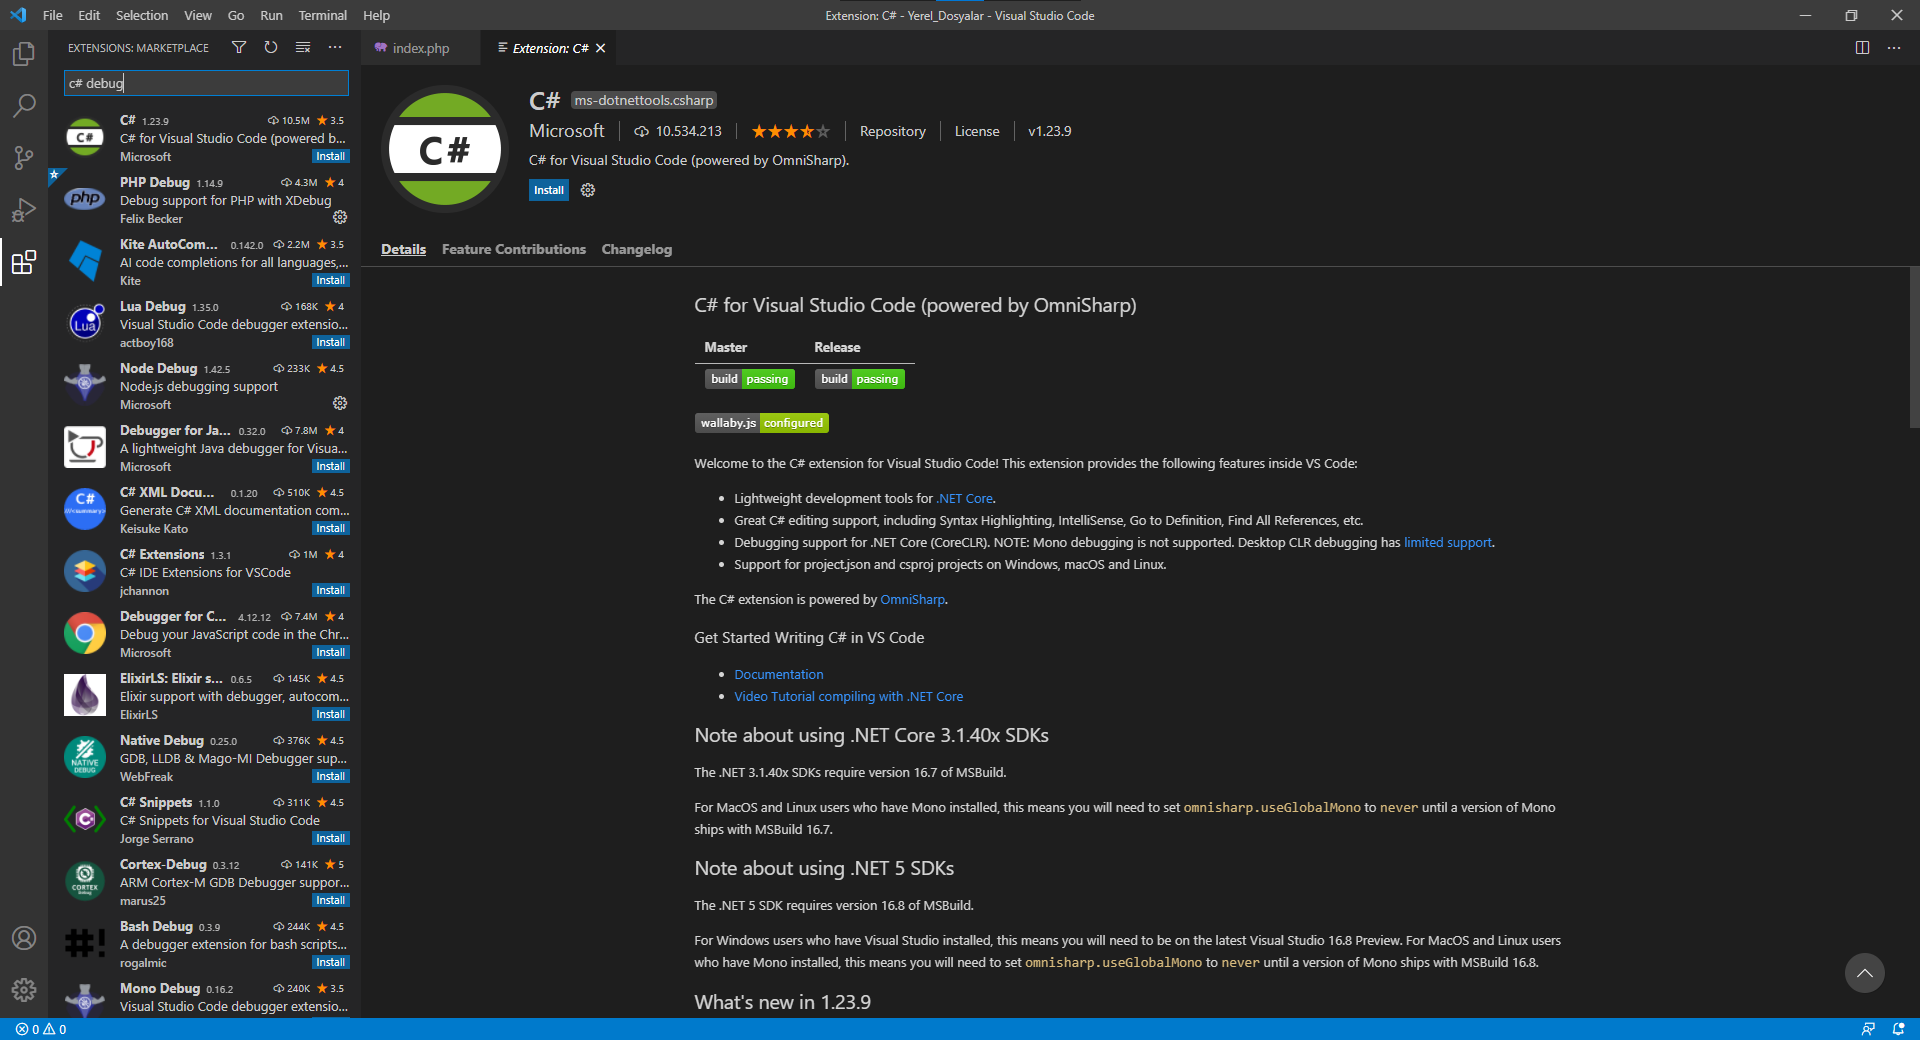
Task: Select the Extensions view icon
Action: (x=24, y=262)
